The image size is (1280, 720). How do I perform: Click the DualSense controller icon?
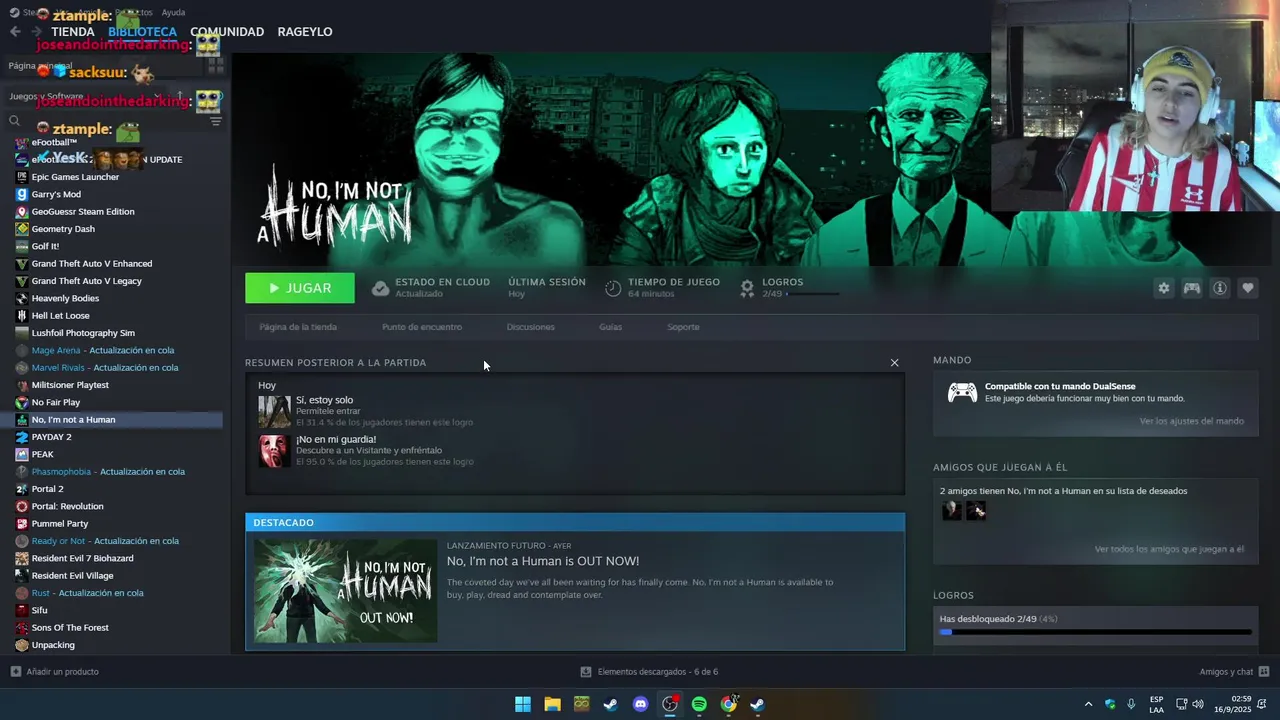point(962,392)
